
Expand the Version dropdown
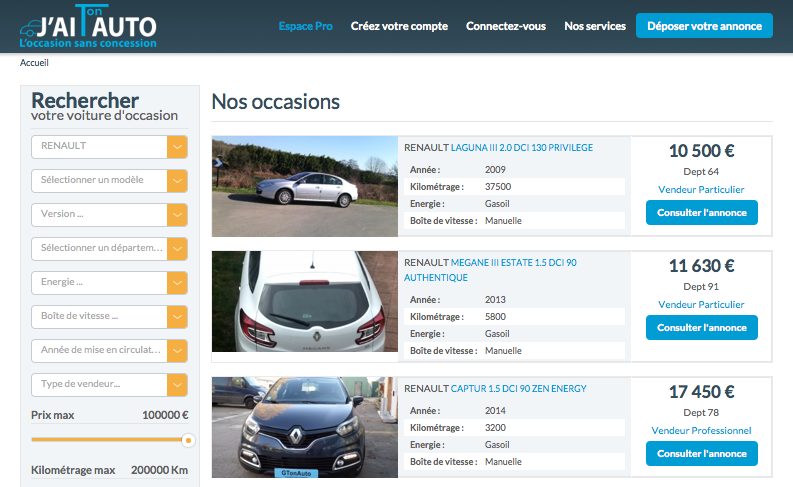[x=109, y=215]
